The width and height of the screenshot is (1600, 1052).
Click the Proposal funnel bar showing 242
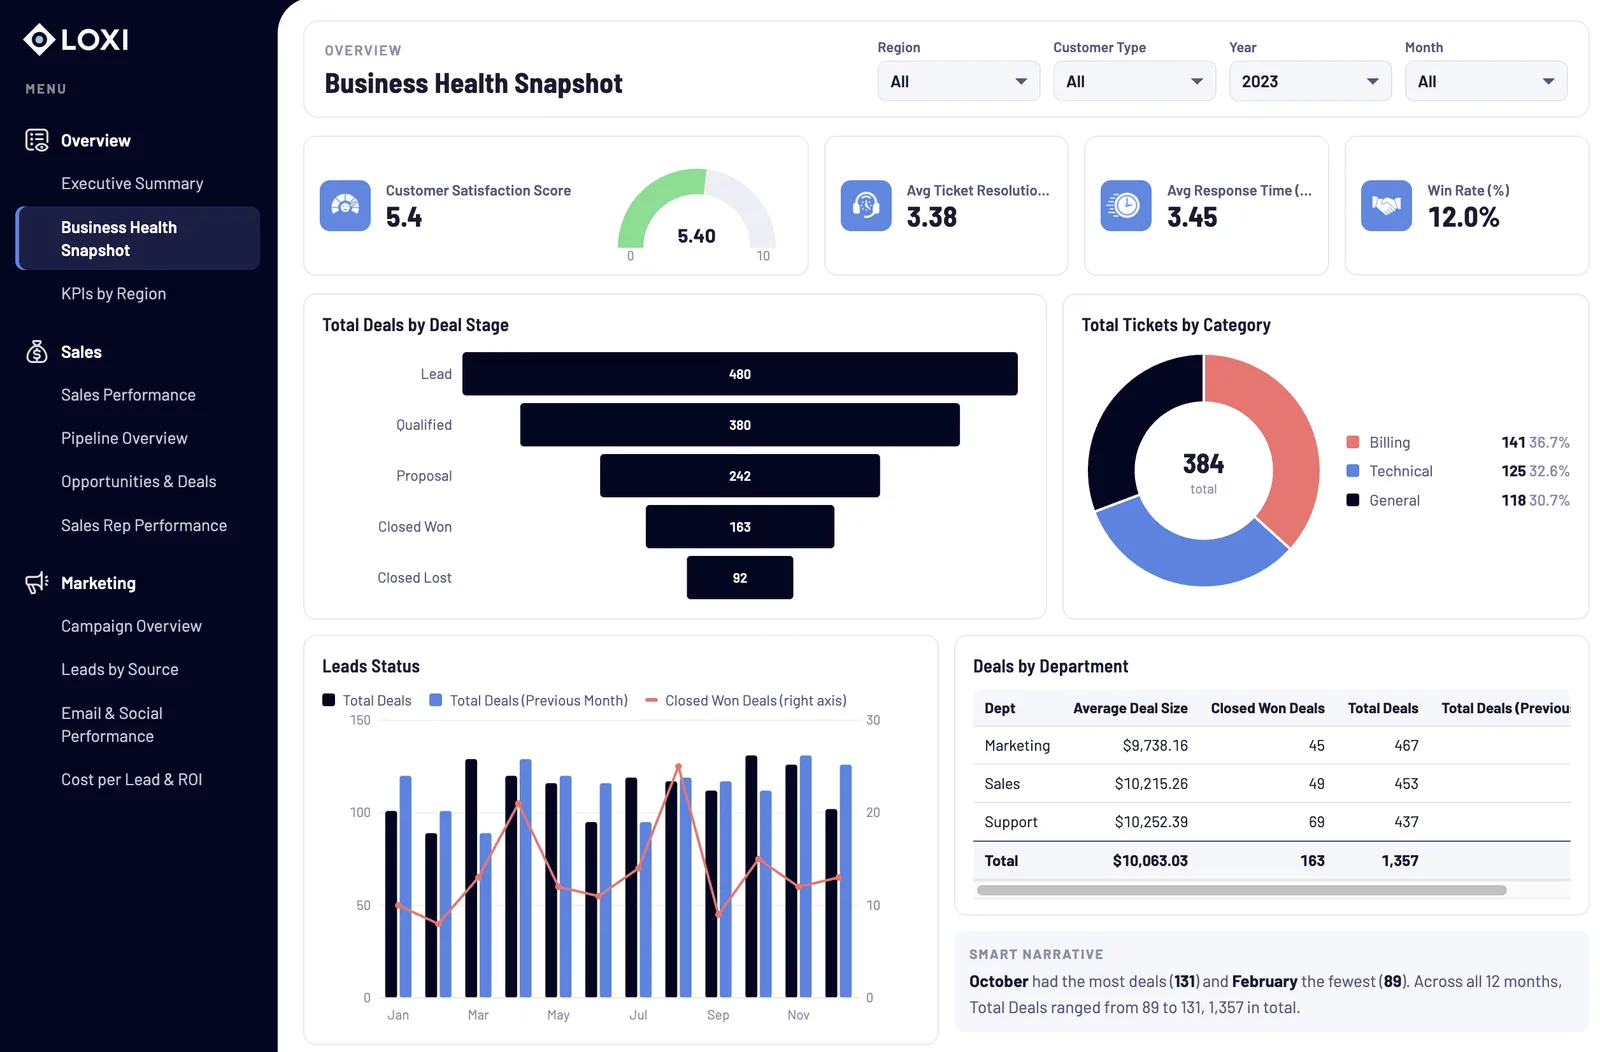coord(740,476)
